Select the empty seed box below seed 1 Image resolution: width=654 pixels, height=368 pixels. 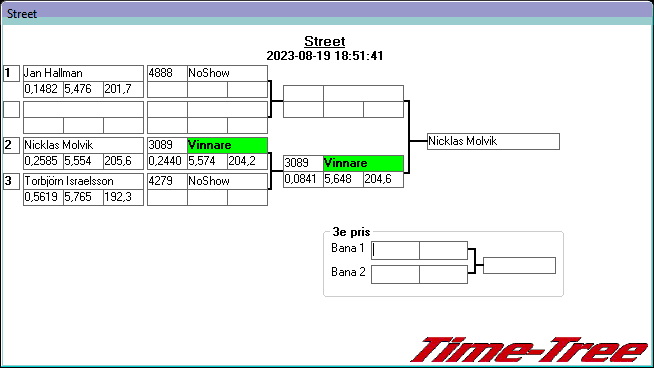pos(11,109)
